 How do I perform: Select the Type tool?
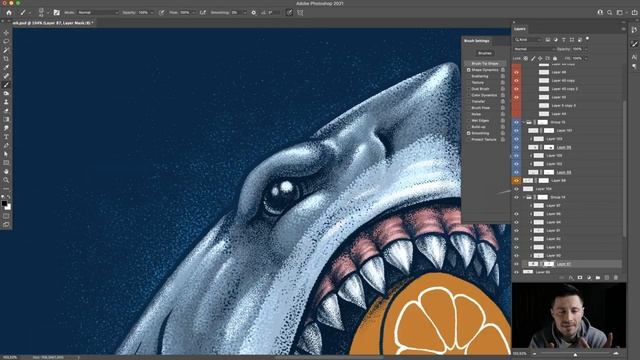tap(6, 137)
